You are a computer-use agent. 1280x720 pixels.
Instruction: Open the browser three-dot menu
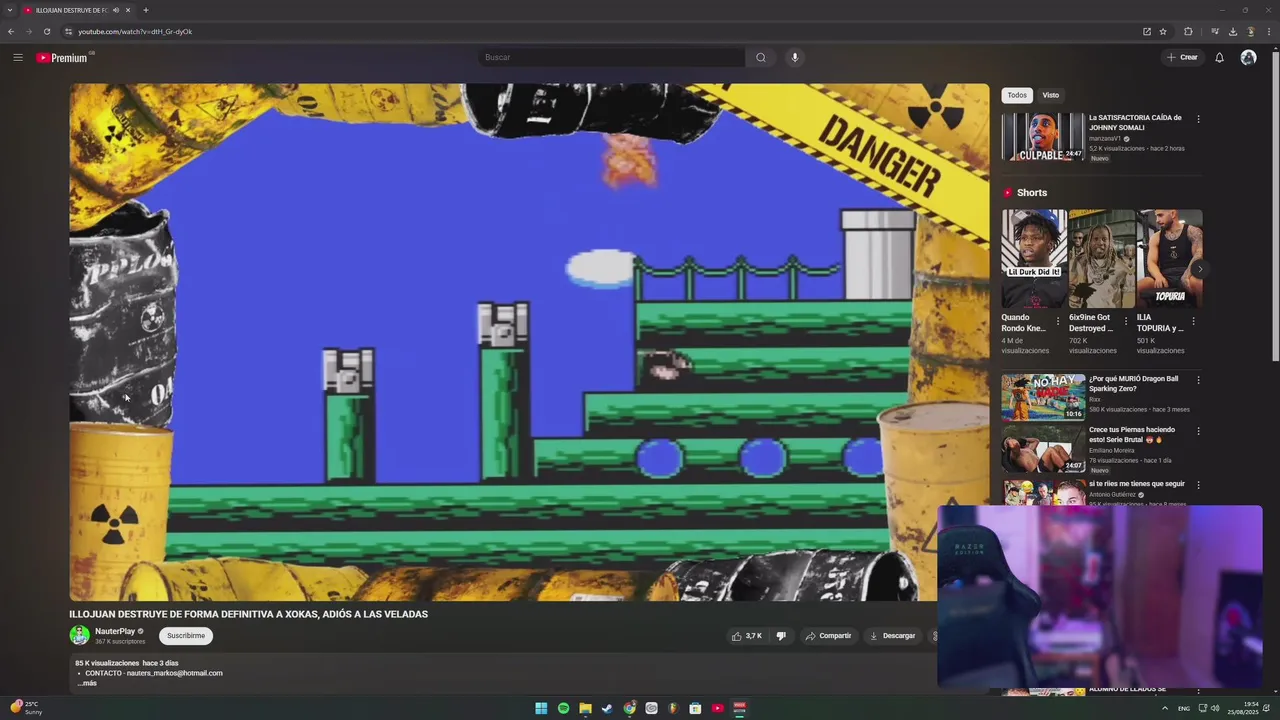1269,31
